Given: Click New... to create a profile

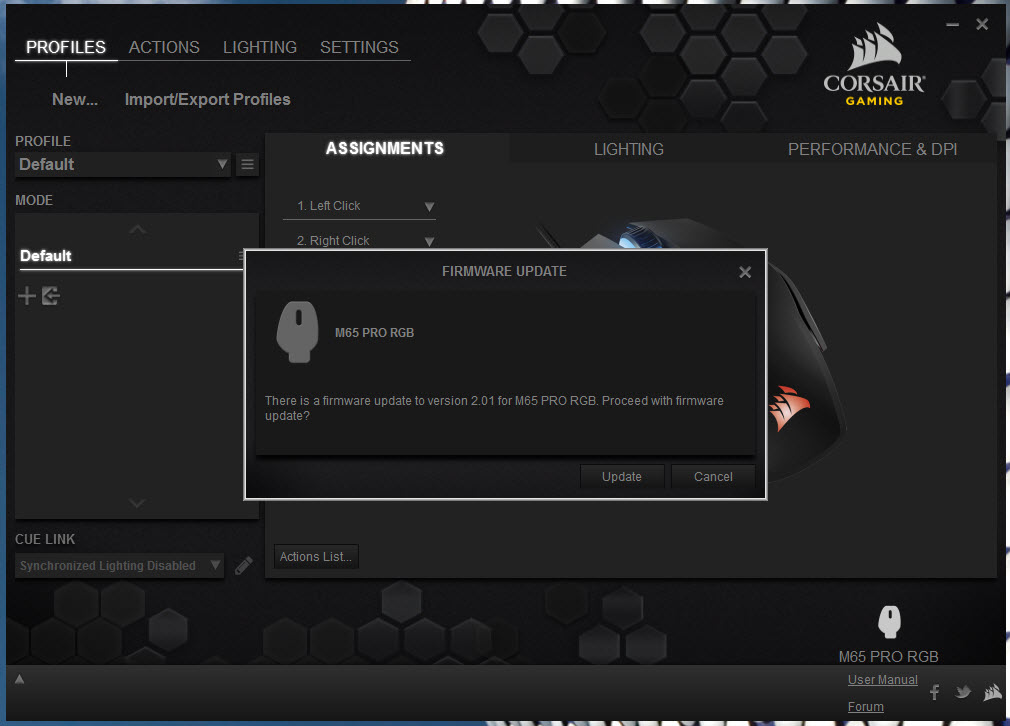Looking at the screenshot, I should point(75,100).
